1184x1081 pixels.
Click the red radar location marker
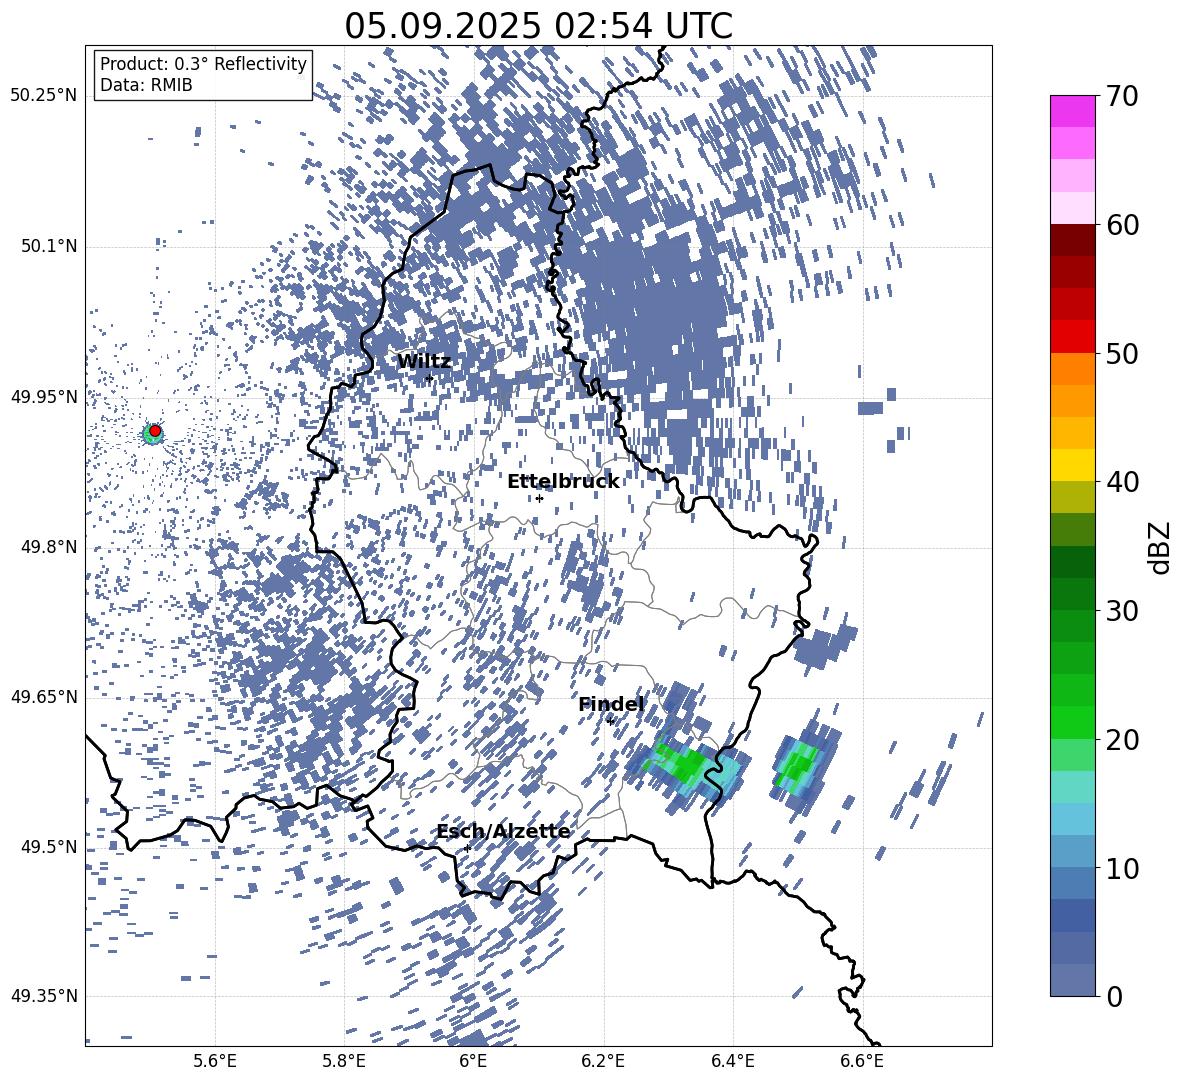point(155,431)
